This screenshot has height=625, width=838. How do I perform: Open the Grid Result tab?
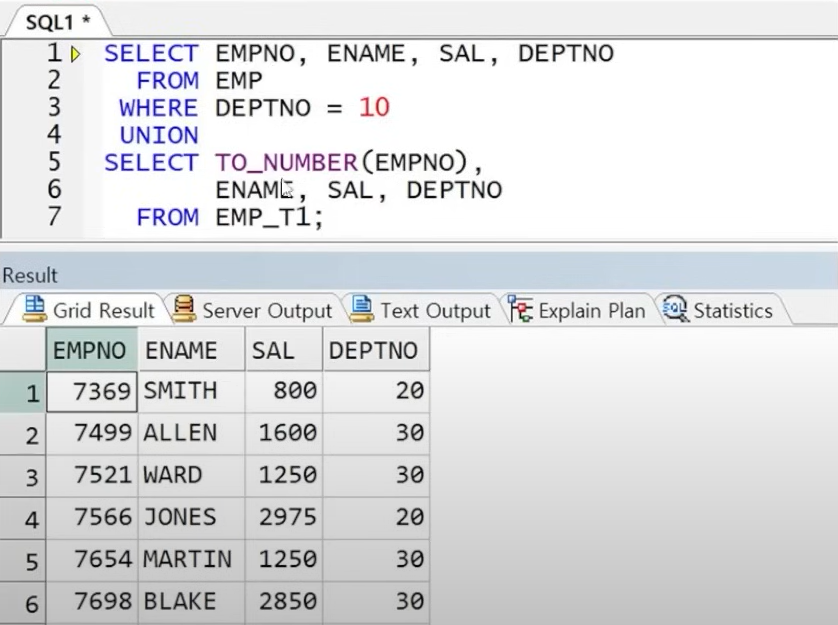(88, 310)
